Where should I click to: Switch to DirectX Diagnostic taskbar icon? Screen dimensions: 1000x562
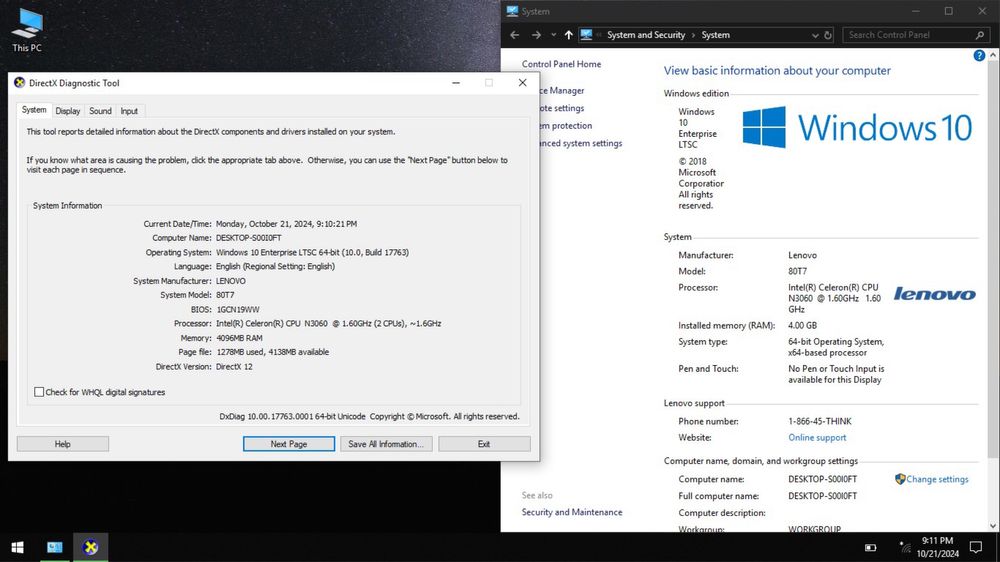[x=91, y=547]
